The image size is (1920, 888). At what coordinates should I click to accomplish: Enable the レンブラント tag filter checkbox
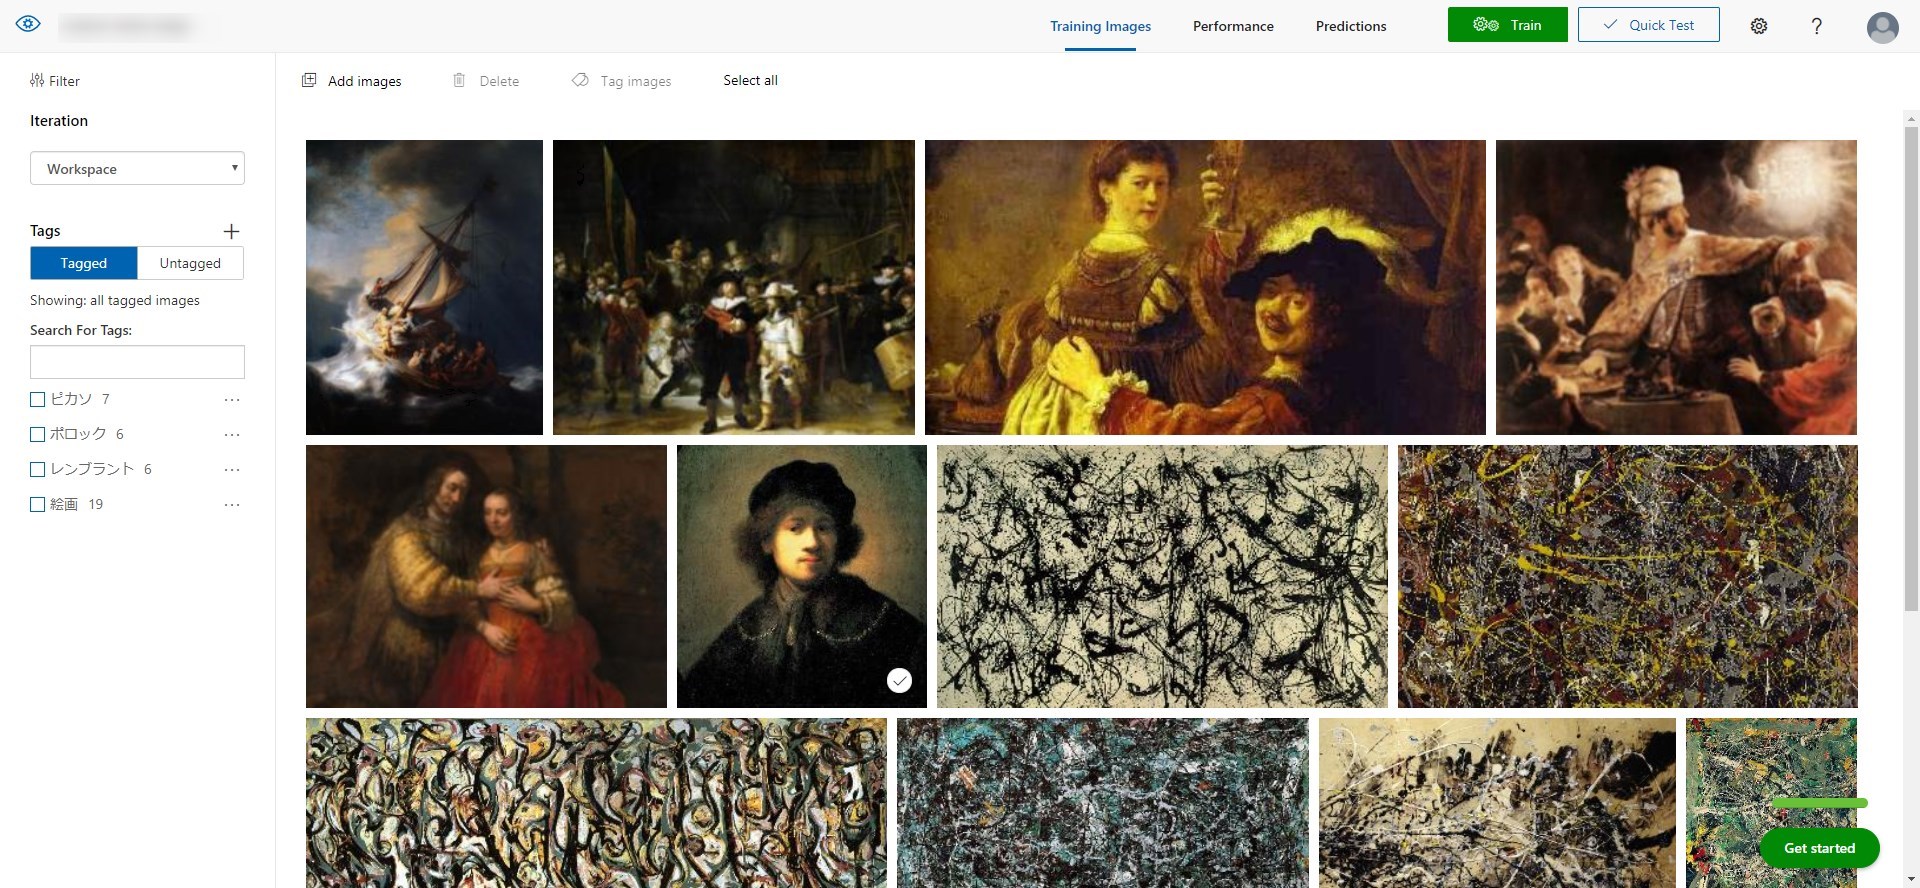pyautogui.click(x=38, y=470)
